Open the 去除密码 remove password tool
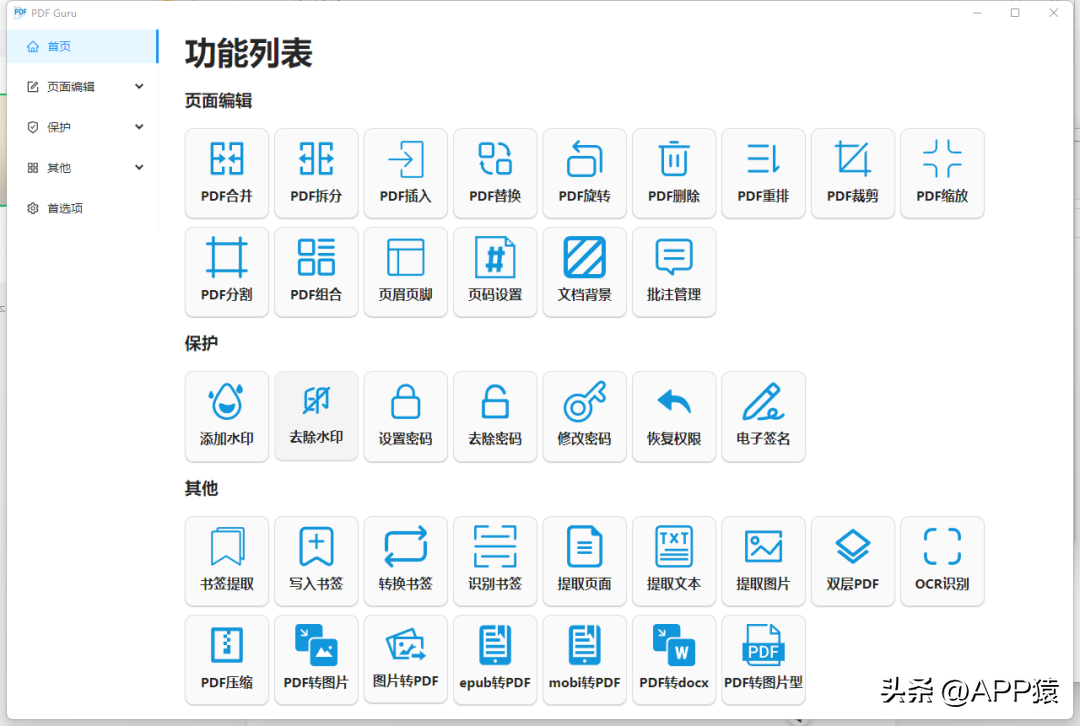The image size is (1080, 726). 495,417
